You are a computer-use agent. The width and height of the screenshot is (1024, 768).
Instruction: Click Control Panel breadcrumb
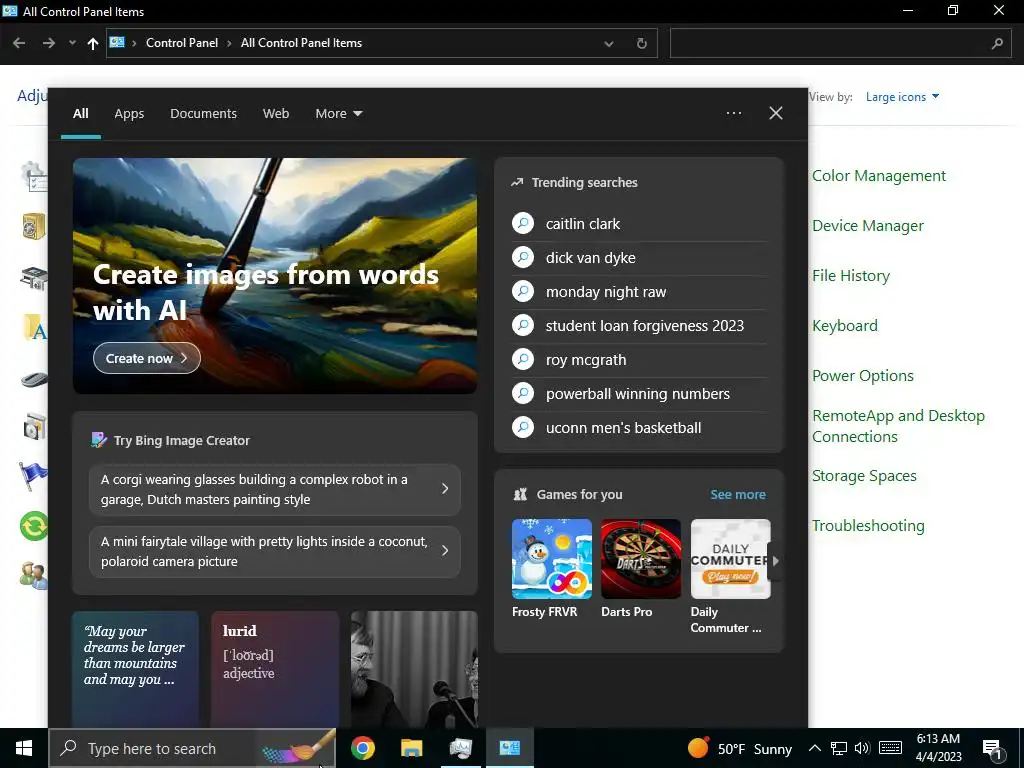point(182,43)
